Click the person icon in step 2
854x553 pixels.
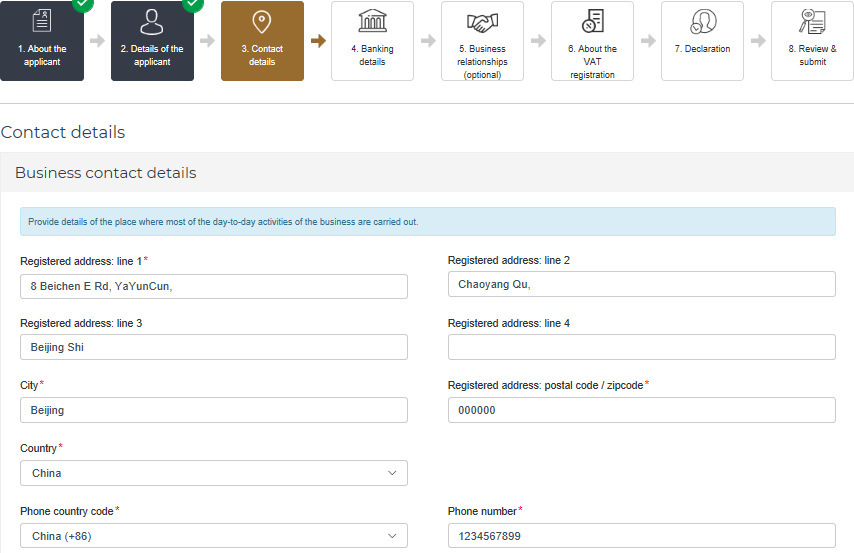click(x=151, y=22)
